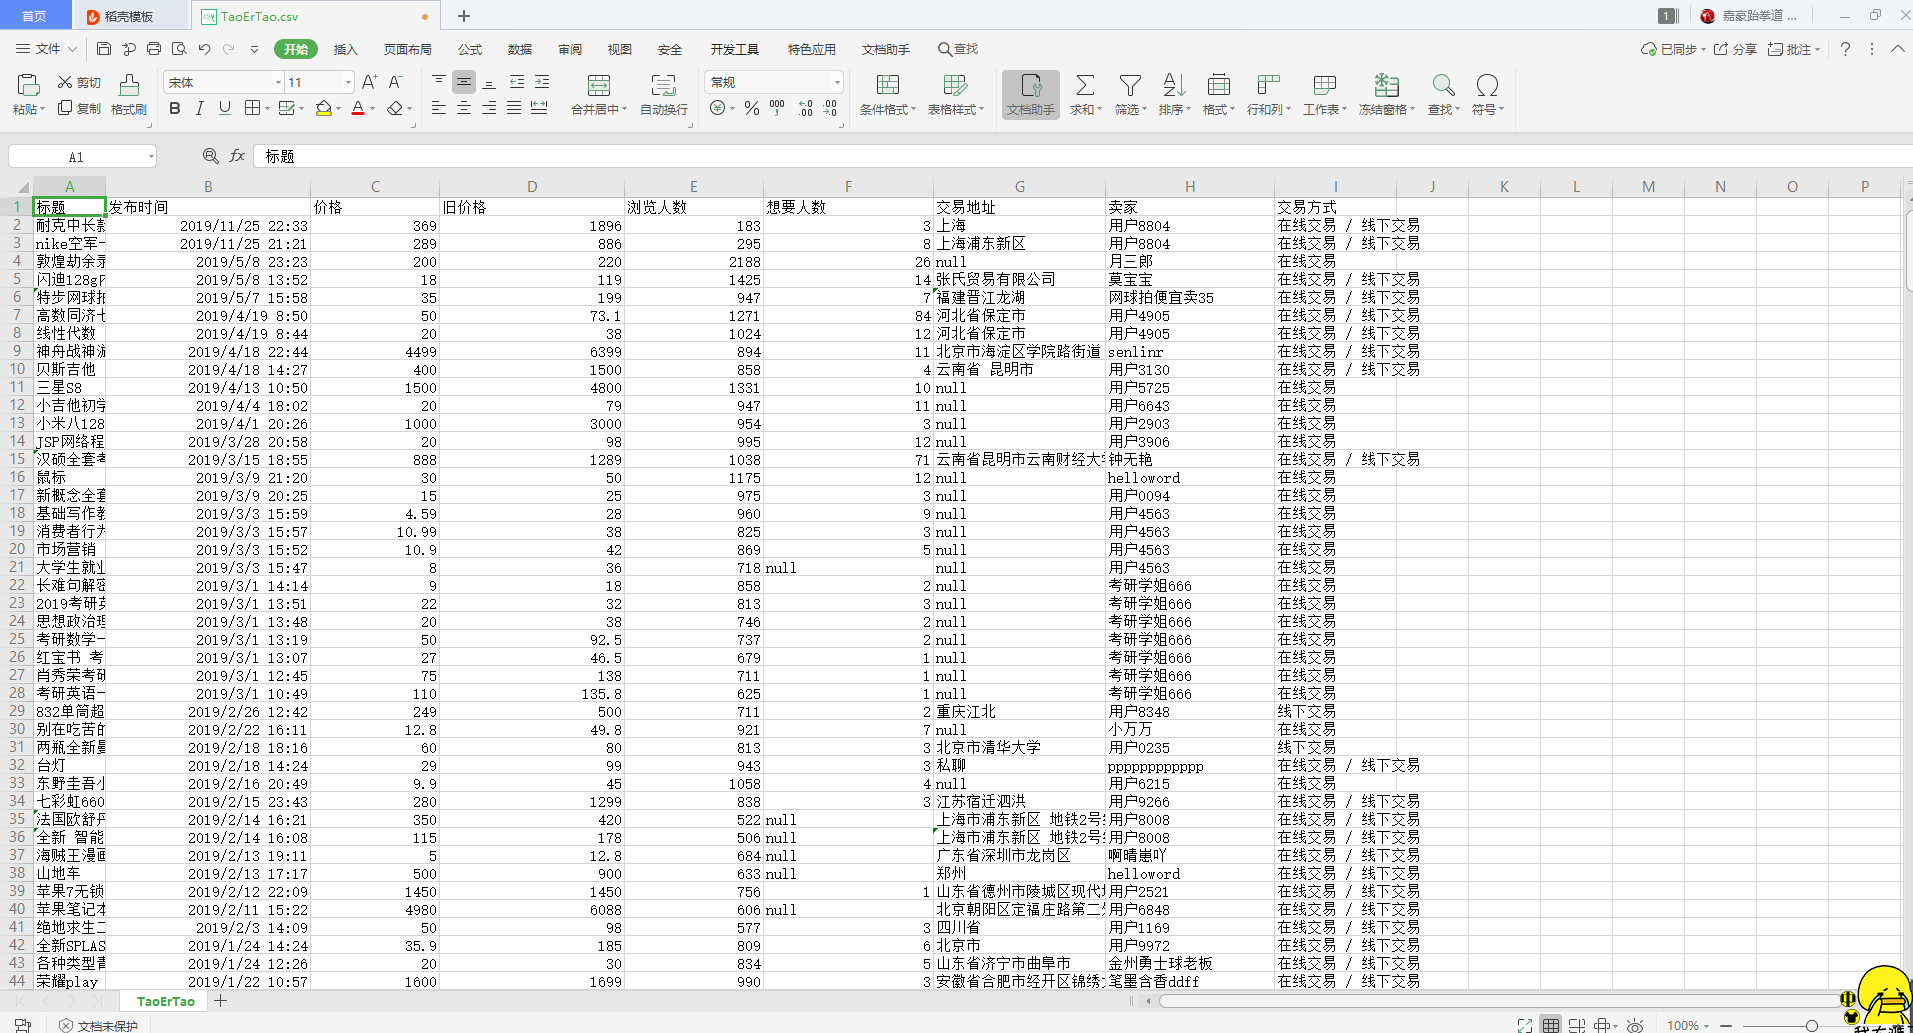This screenshot has width=1913, height=1033.
Task: Toggle underline formatting
Action: [x=225, y=108]
